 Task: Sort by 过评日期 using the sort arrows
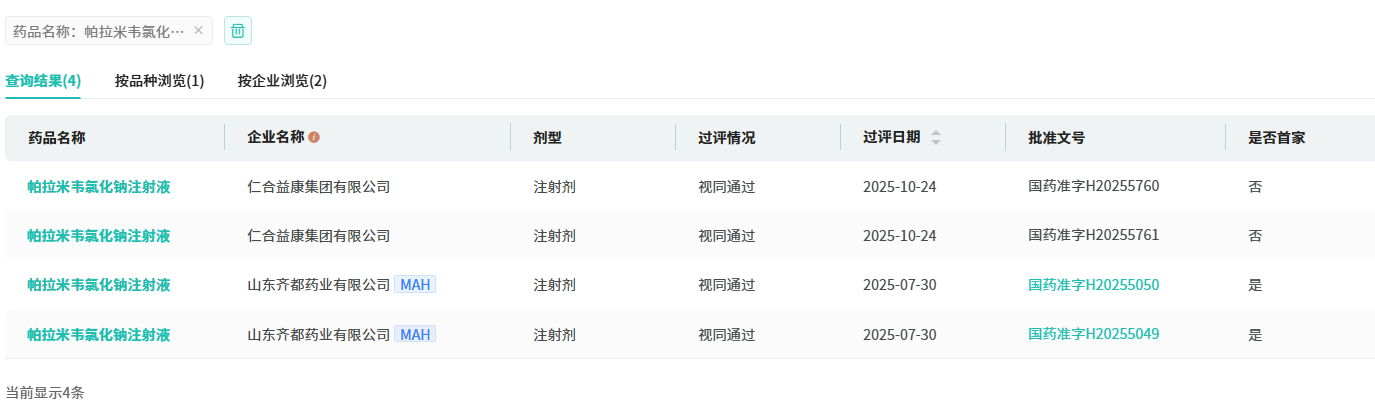tap(935, 138)
